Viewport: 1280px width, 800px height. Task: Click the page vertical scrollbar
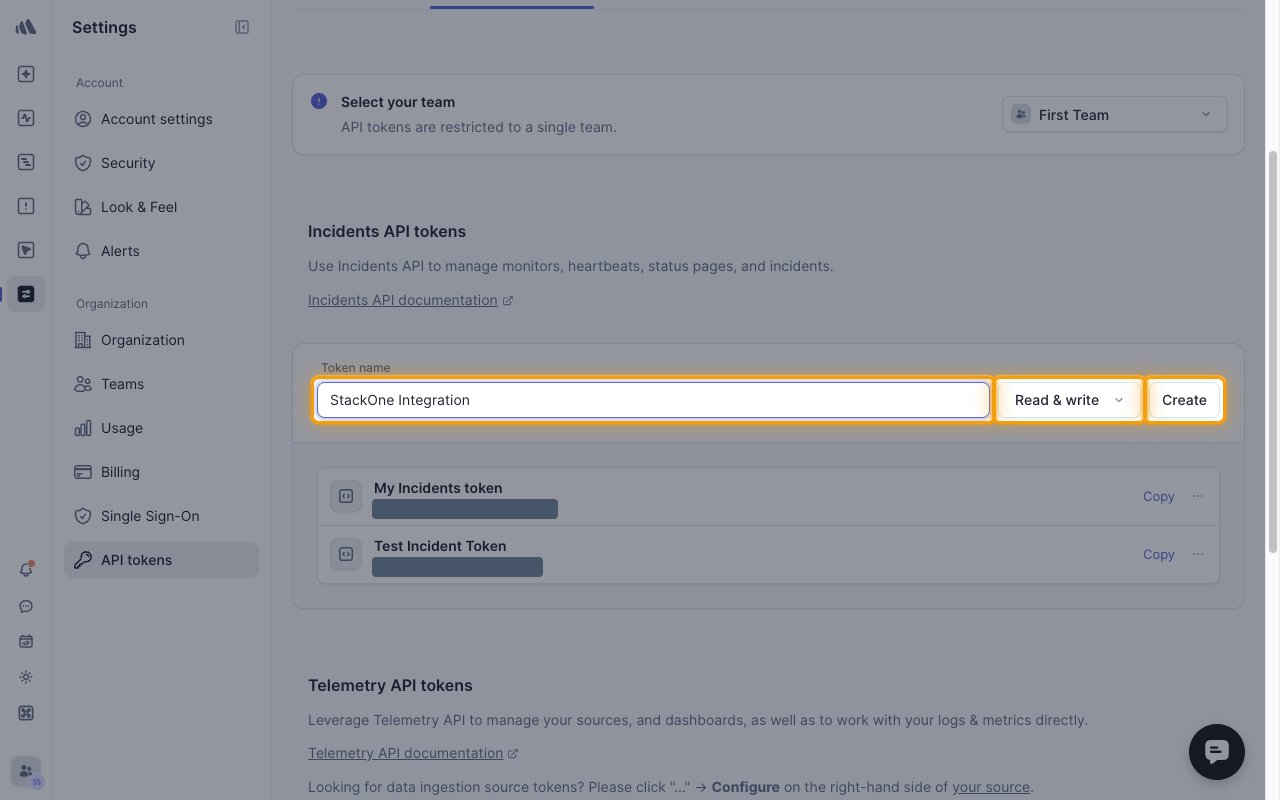pos(1273,350)
